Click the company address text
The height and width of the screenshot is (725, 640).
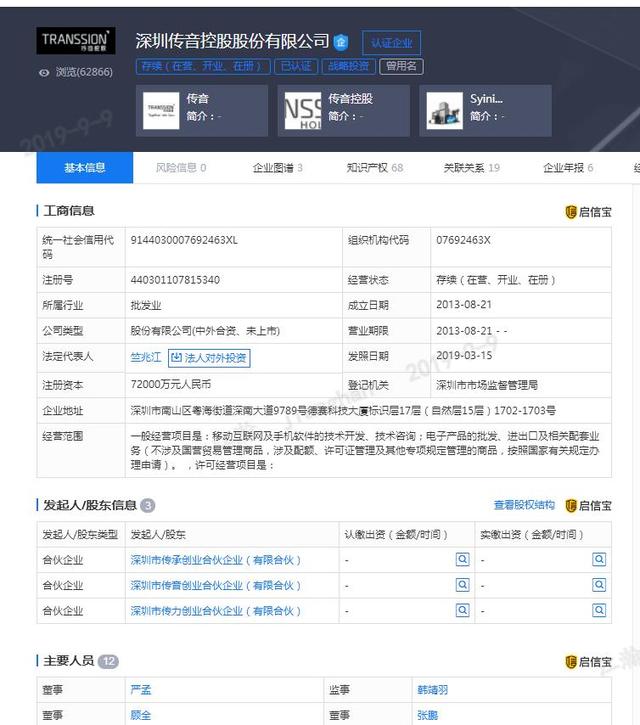click(x=343, y=411)
